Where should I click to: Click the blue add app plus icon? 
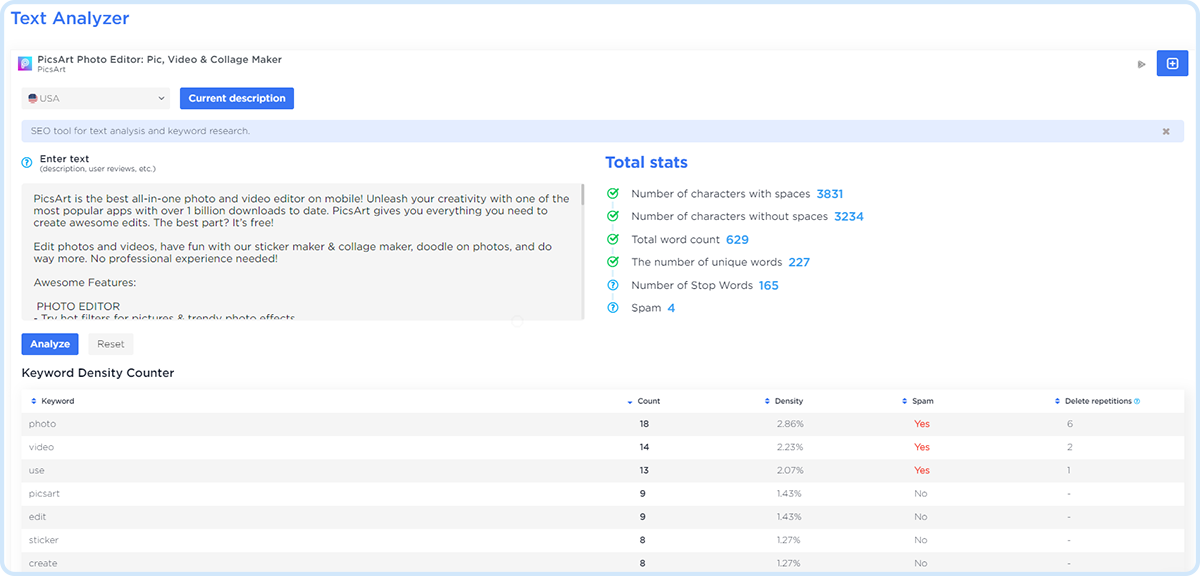(x=1172, y=63)
